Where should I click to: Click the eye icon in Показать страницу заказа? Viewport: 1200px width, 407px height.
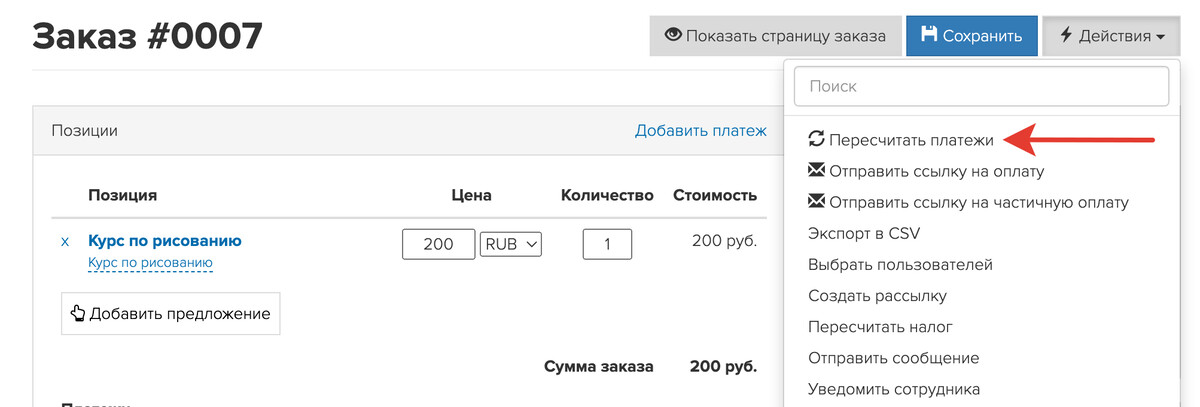673,35
